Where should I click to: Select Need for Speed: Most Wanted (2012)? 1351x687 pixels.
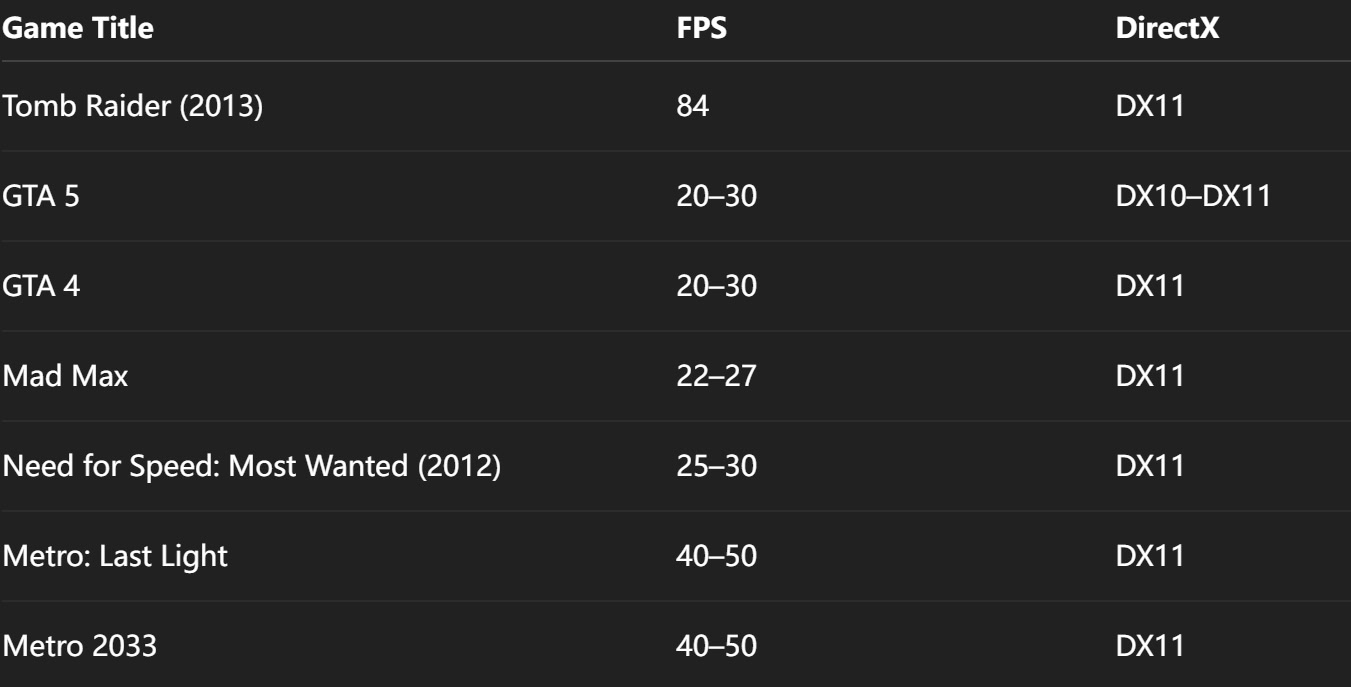pos(251,466)
